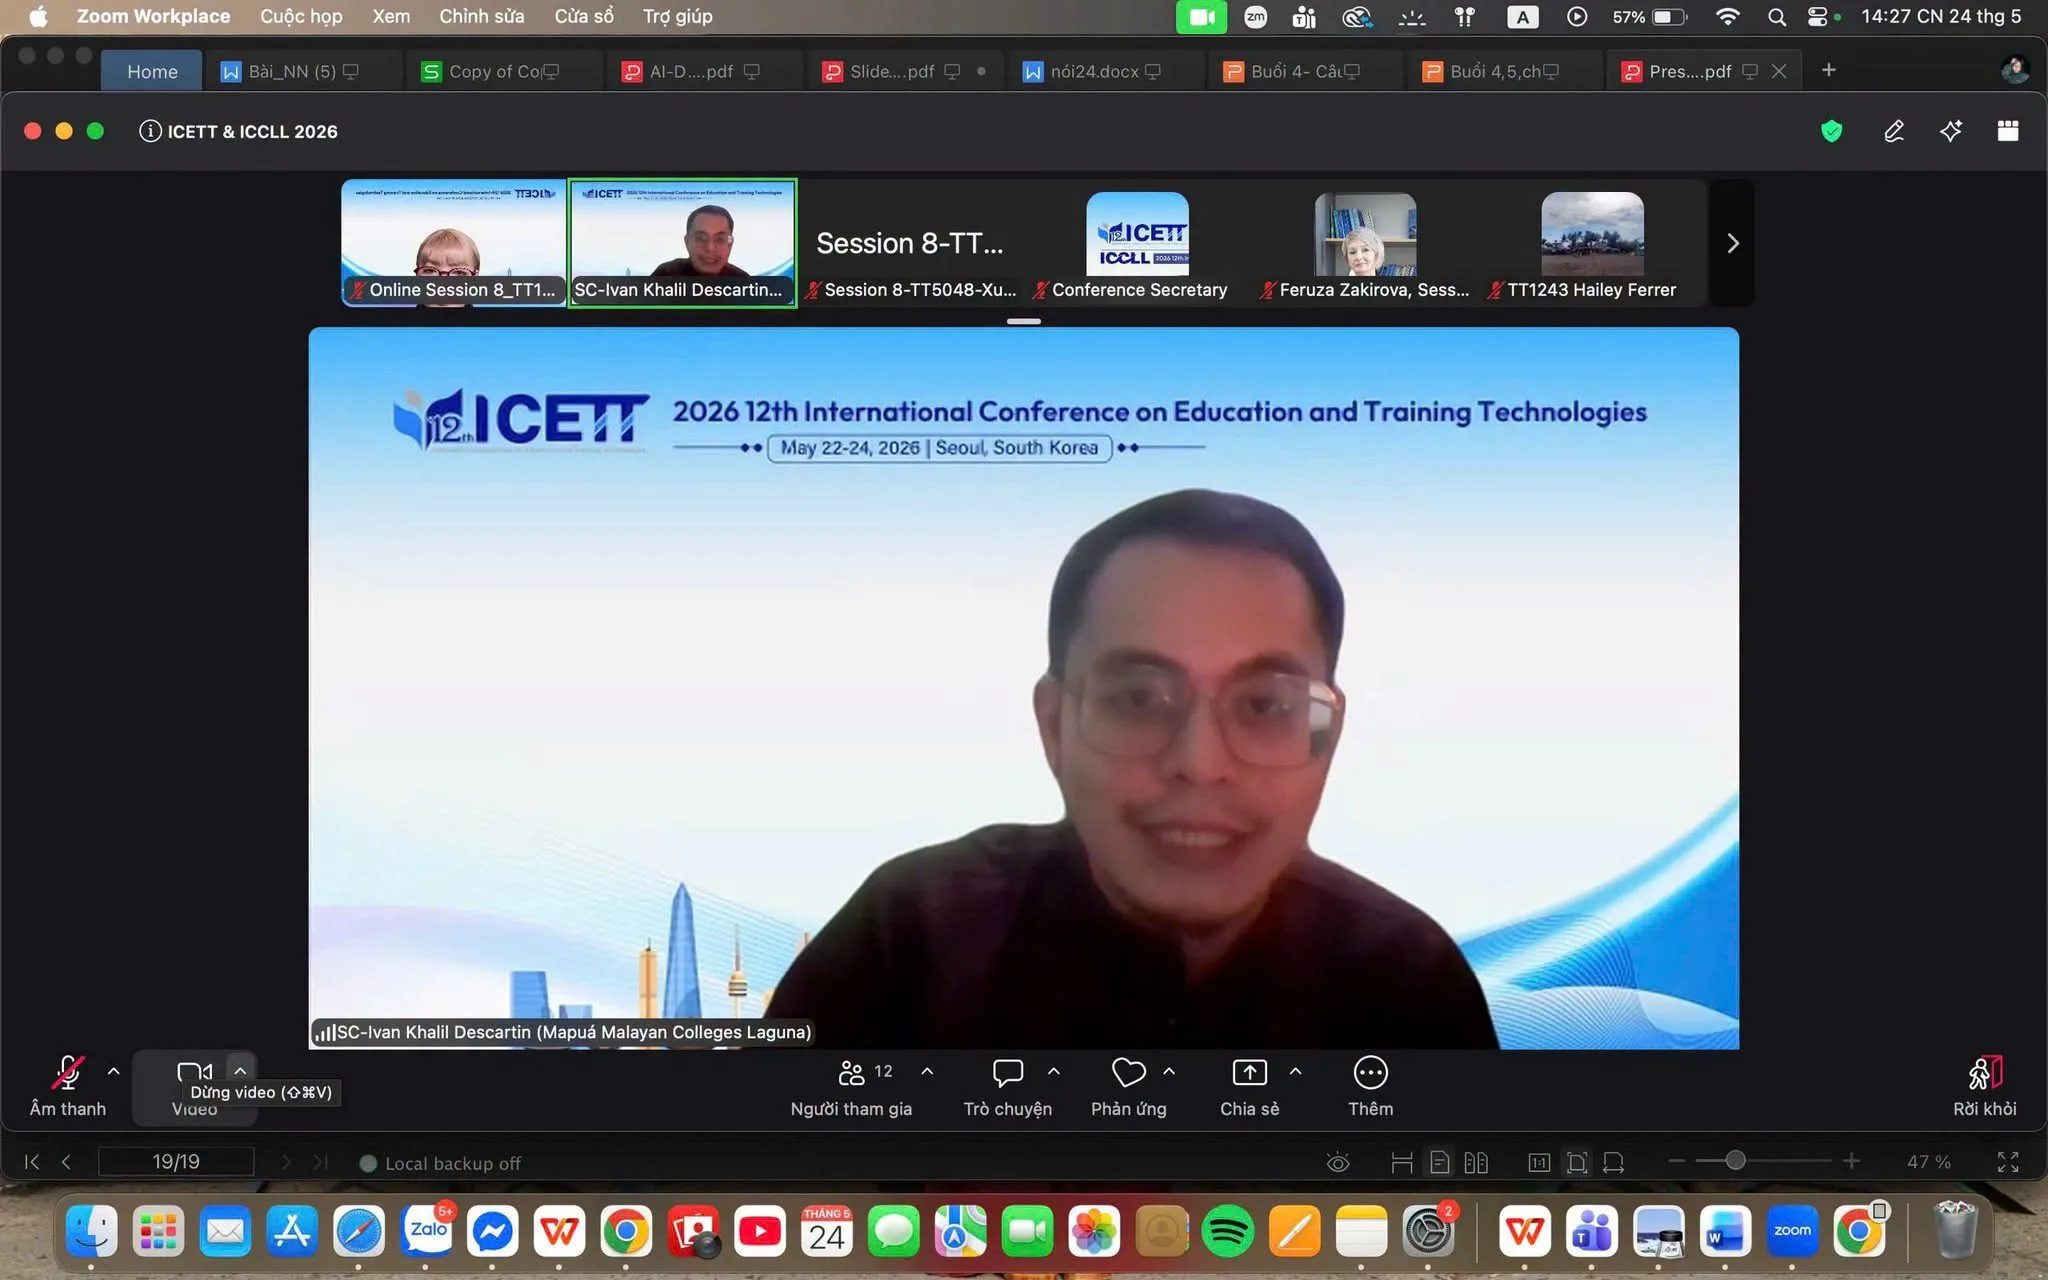The width and height of the screenshot is (2048, 1280).
Task: Unmute microphone with Âm thanh button
Action: pos(67,1086)
